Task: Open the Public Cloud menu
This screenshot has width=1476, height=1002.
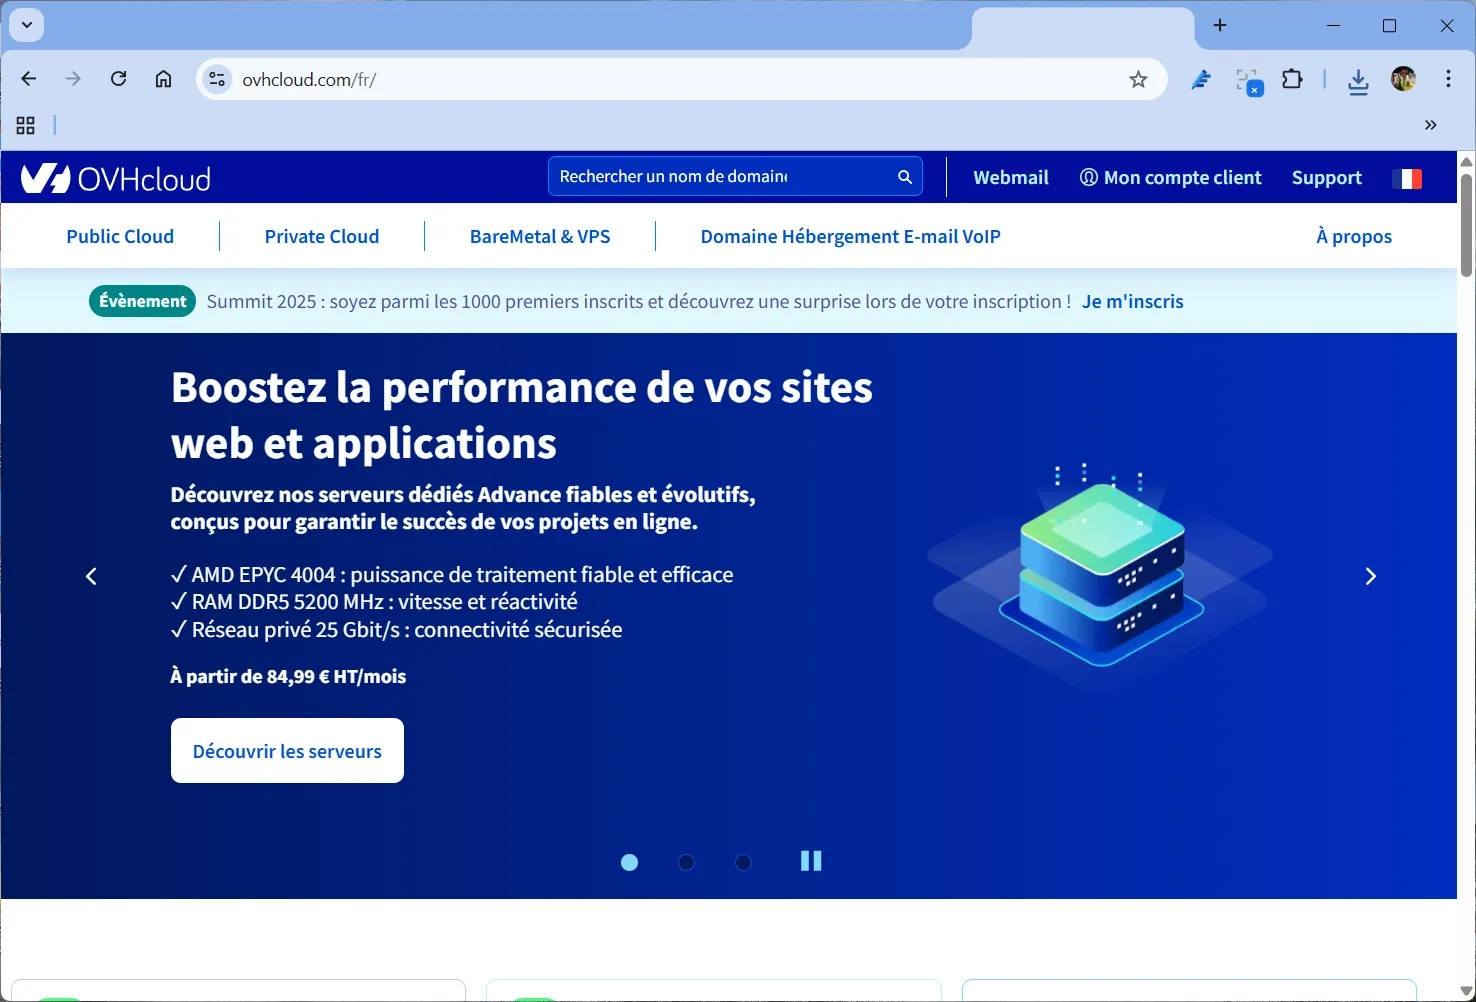Action: pos(120,236)
